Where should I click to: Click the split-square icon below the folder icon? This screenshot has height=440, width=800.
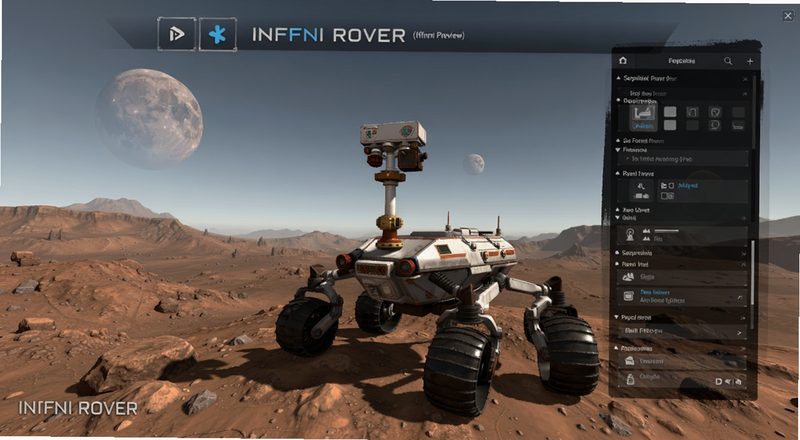click(x=664, y=195)
